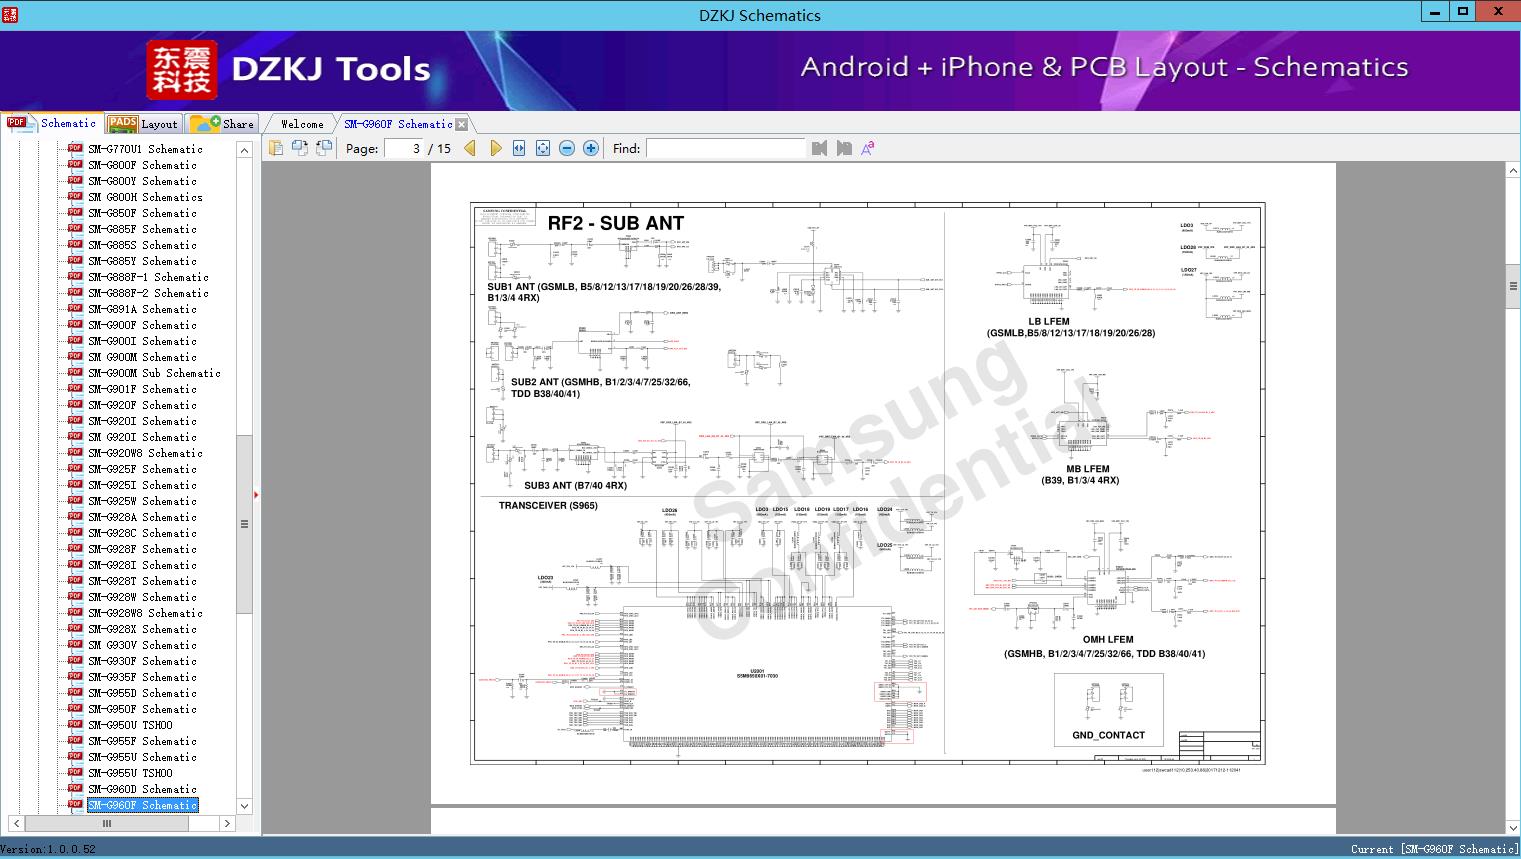Open SM-G930F Schematic in the tree

tap(142, 661)
